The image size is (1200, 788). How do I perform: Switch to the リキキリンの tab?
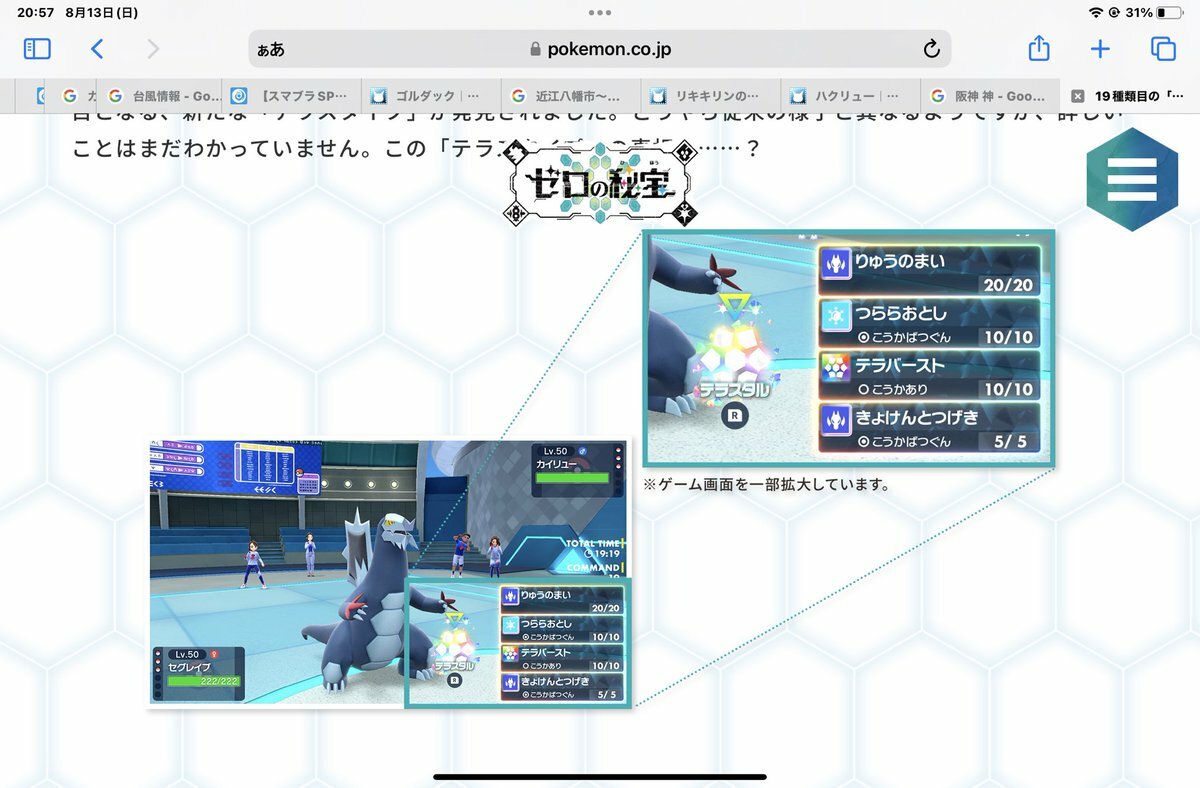coord(709,96)
